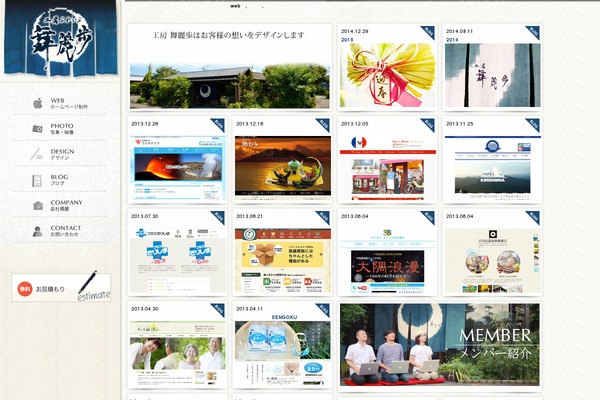Open the 2013.12.05 French flag shop thumbnail

(x=388, y=168)
